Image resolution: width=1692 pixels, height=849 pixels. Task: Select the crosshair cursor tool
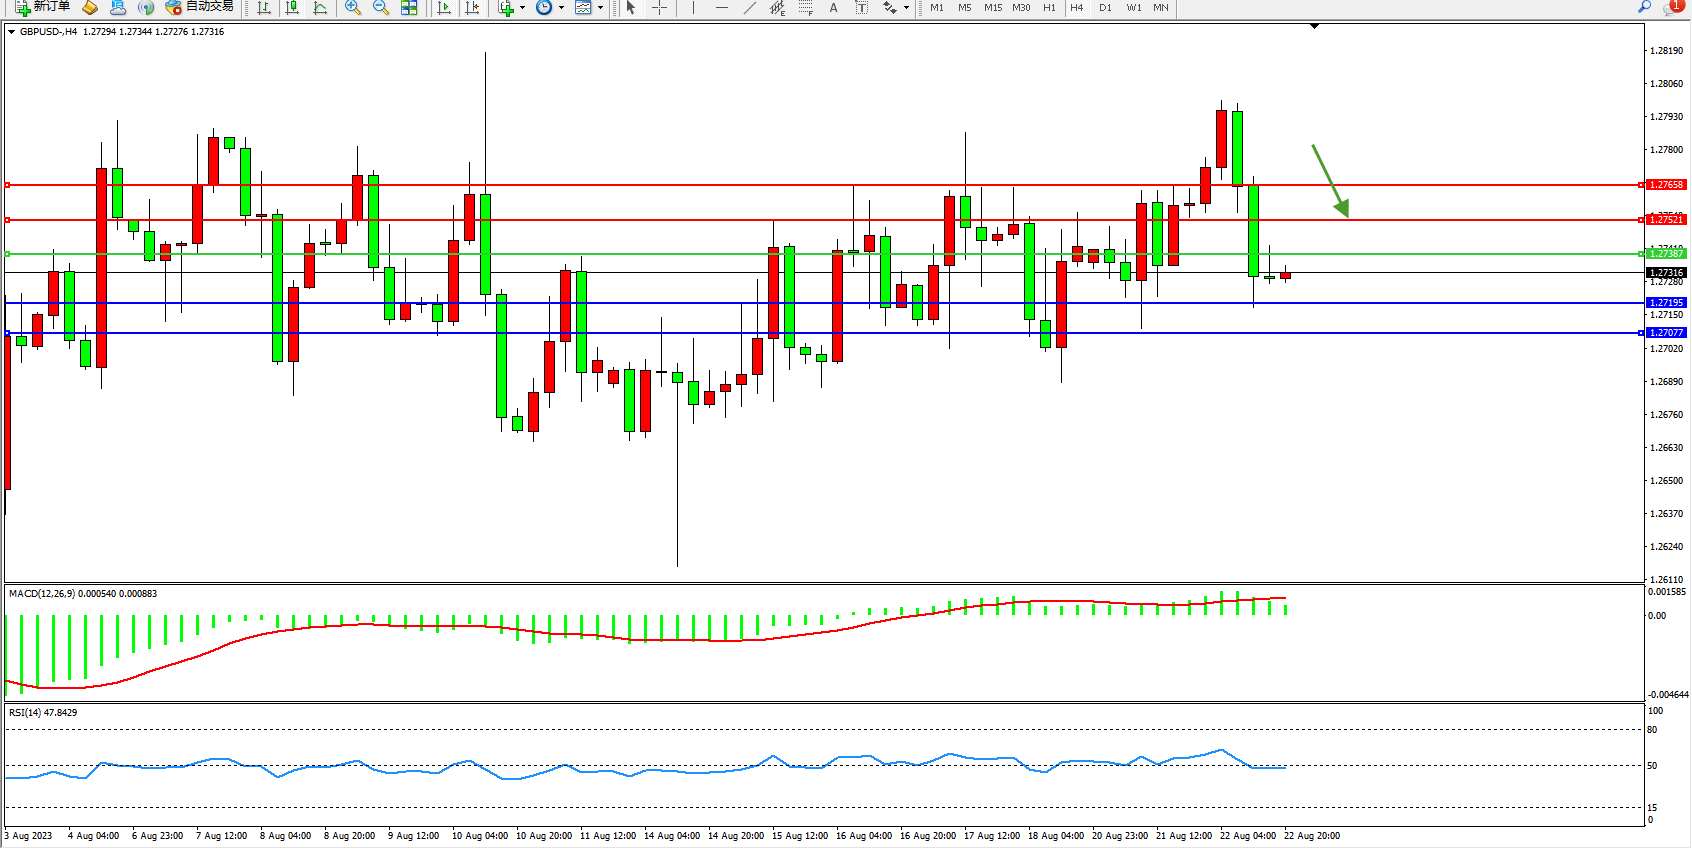coord(660,8)
